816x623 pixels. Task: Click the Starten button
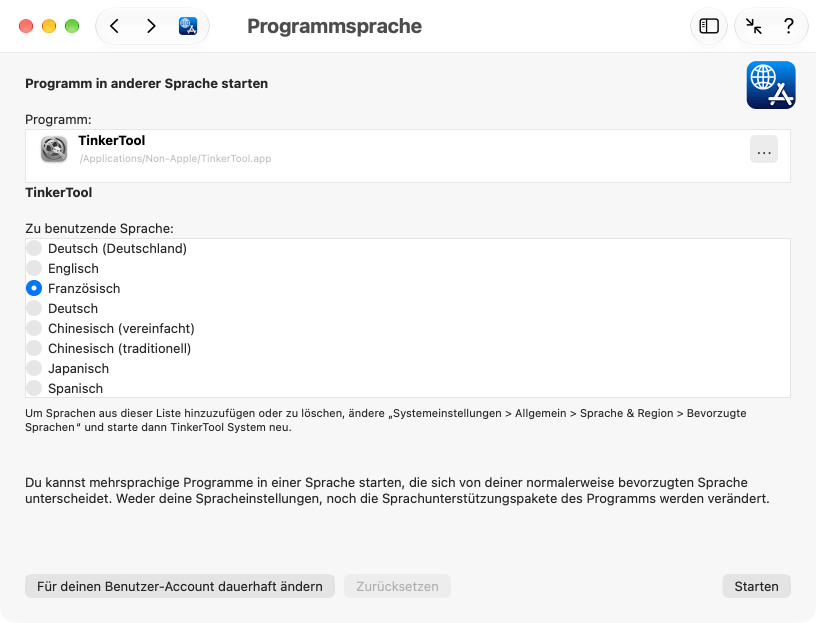tap(756, 586)
